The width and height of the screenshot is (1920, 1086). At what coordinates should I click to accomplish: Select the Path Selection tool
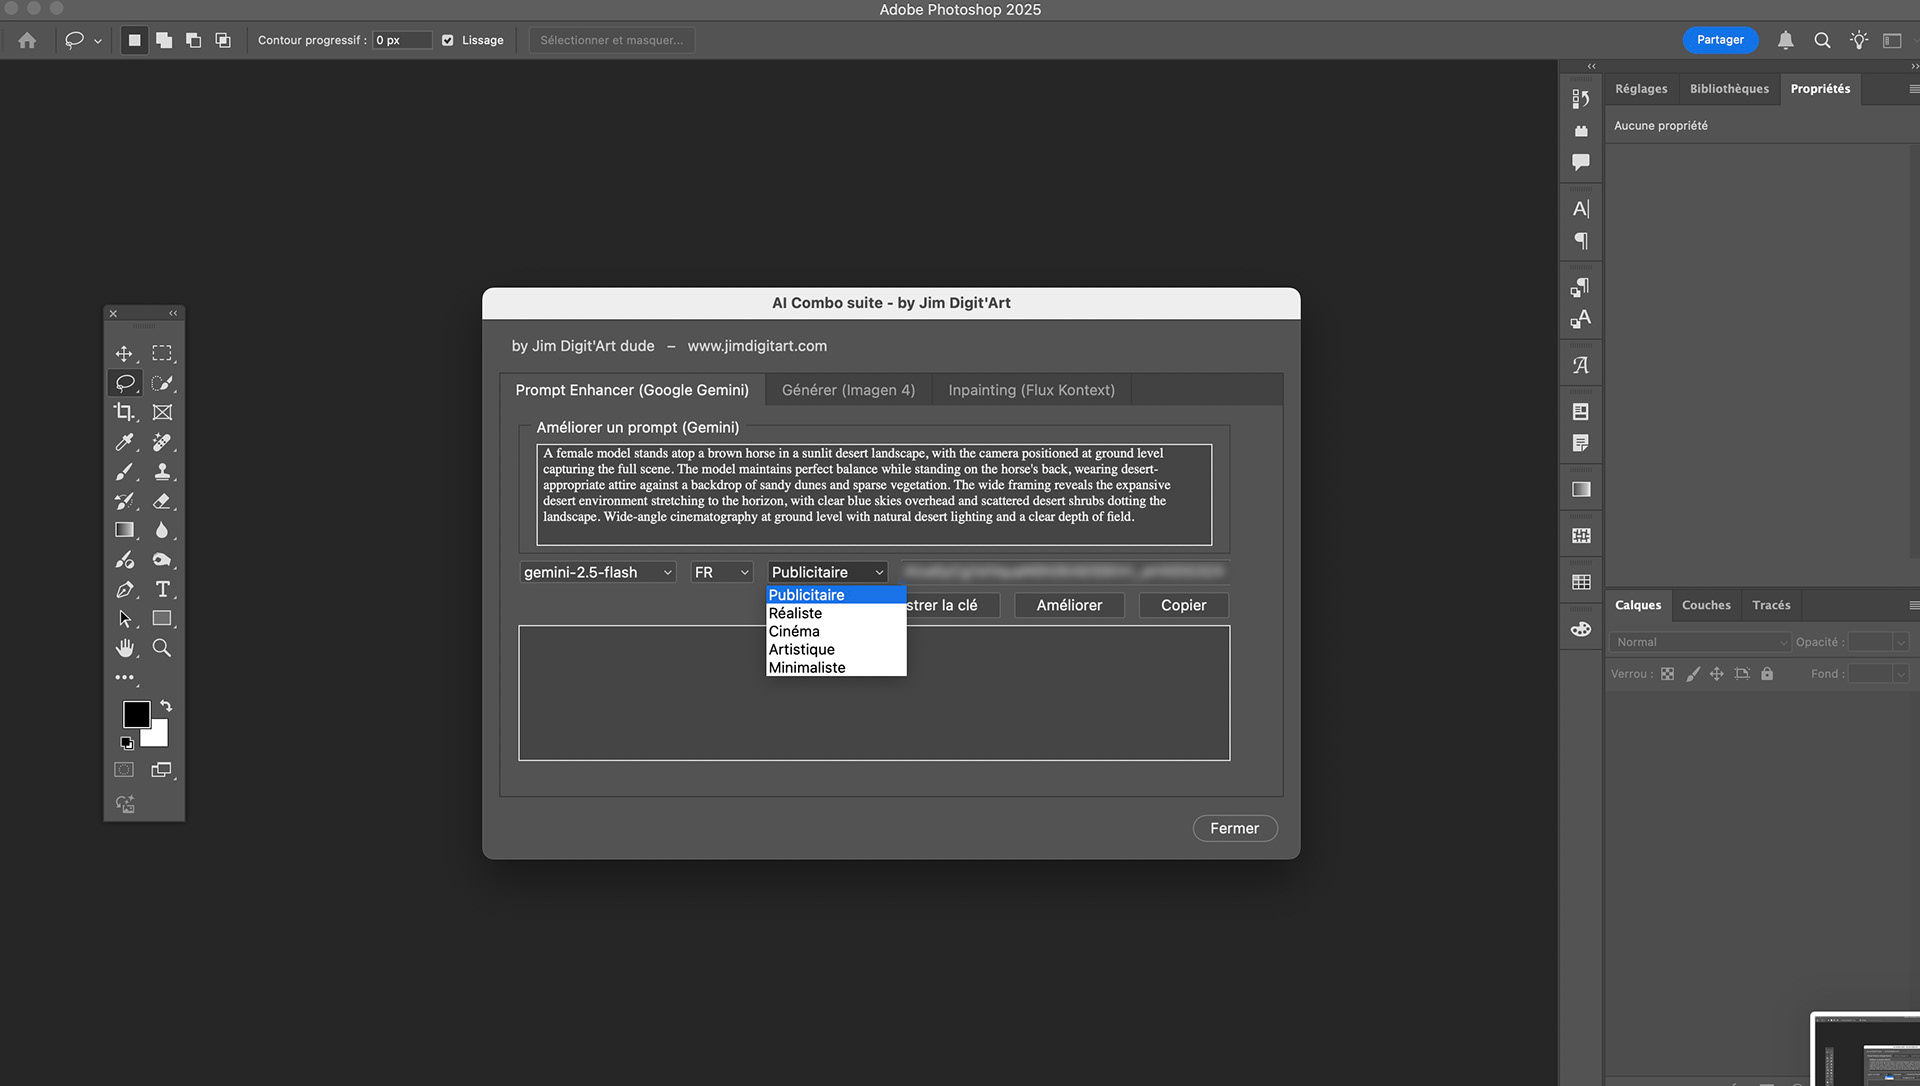124,619
